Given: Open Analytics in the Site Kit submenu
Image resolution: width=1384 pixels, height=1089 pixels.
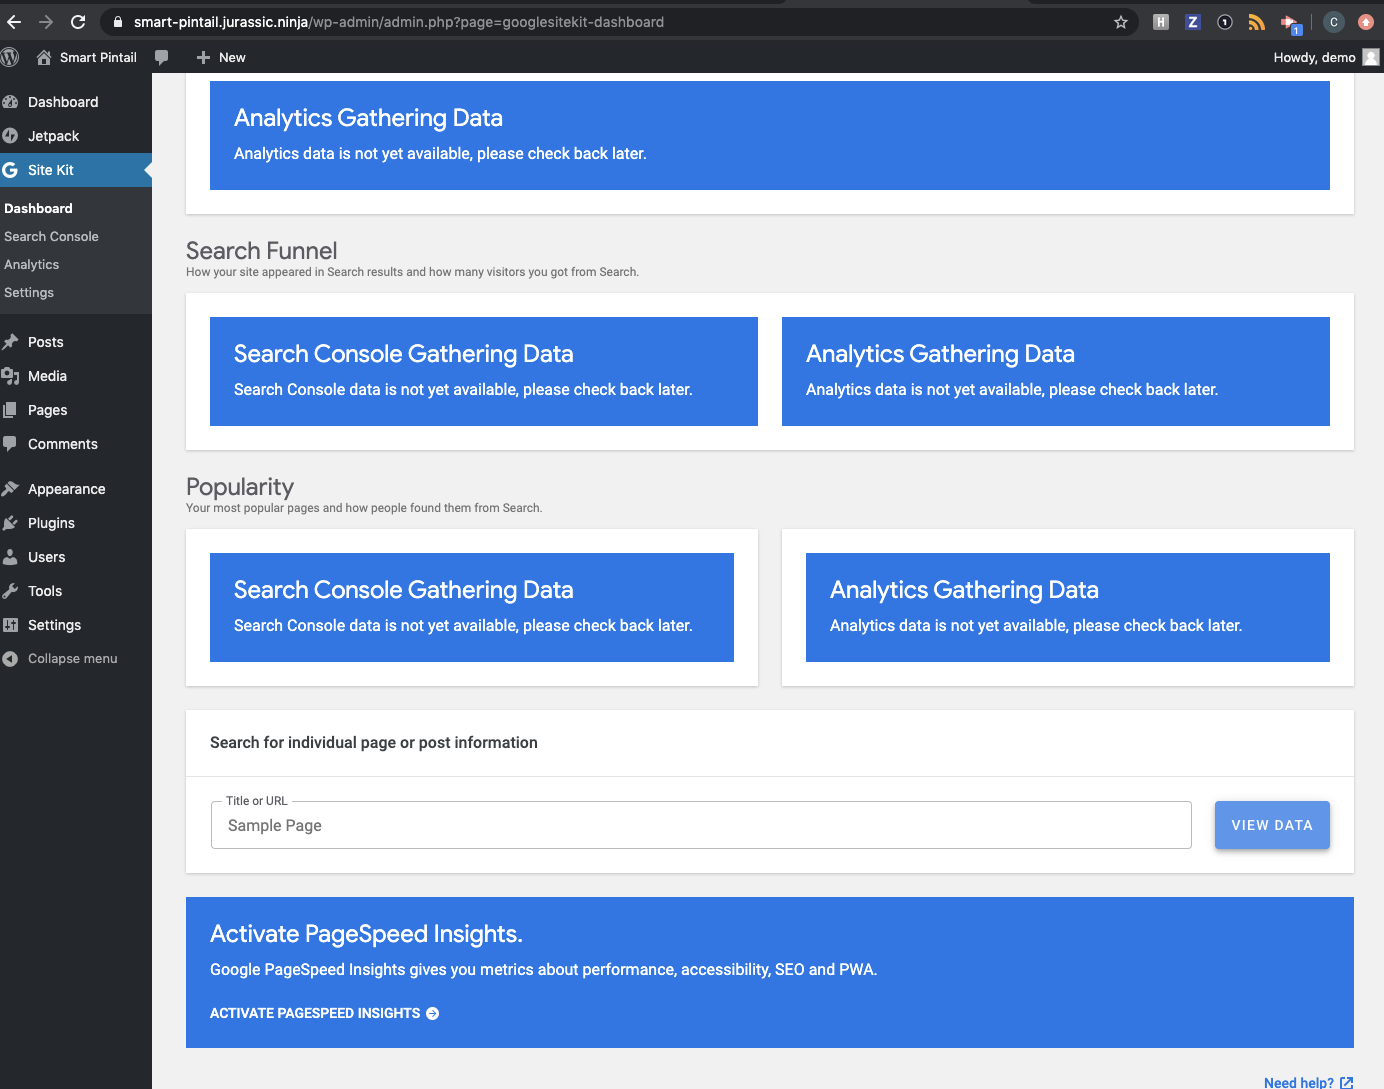Looking at the screenshot, I should 32,264.
